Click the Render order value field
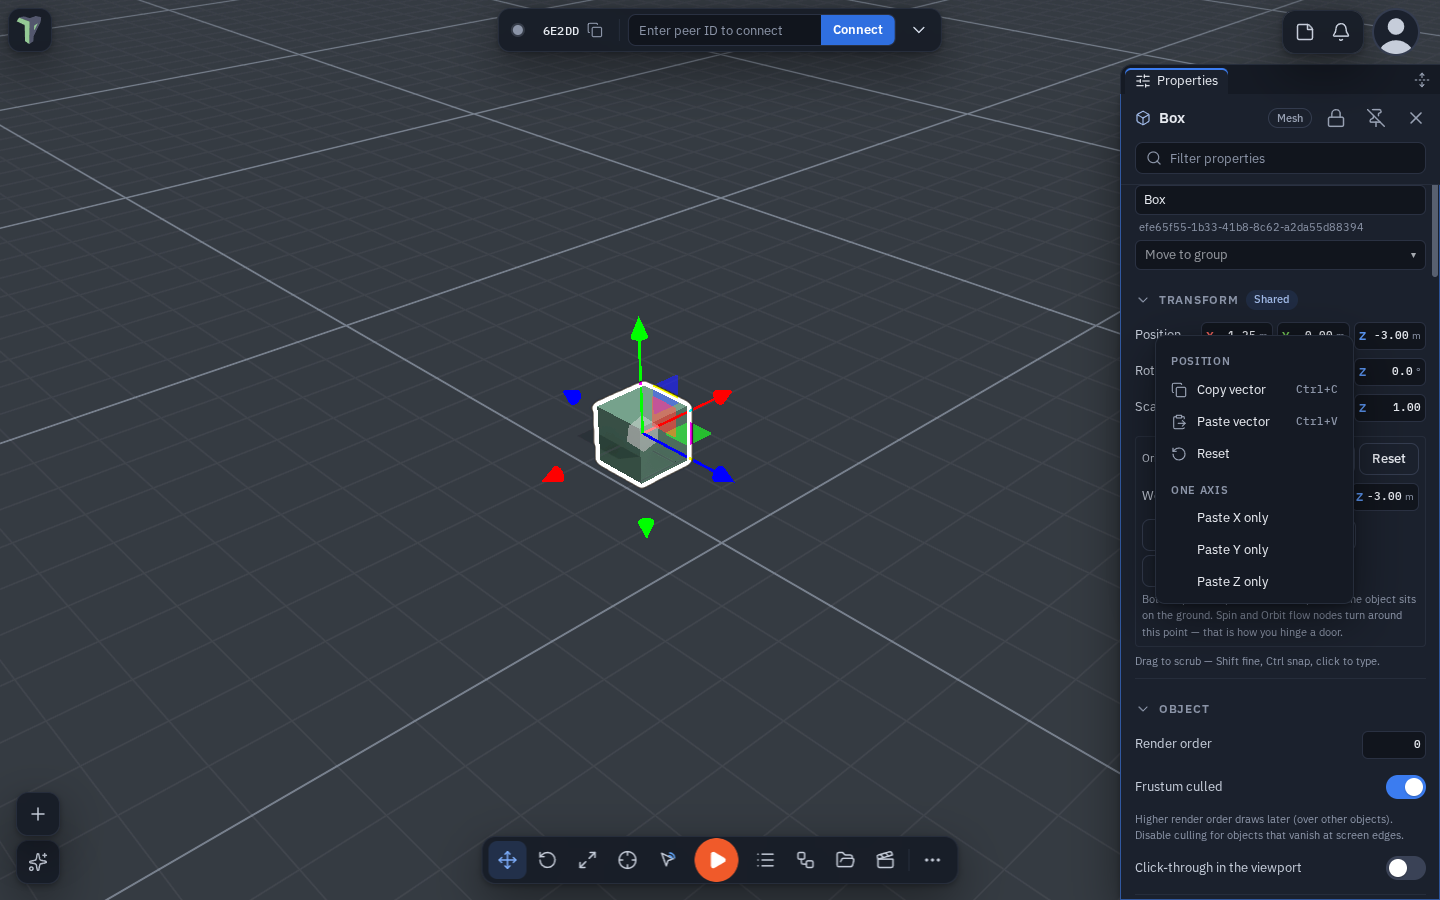Viewport: 1440px width, 900px height. [x=1394, y=744]
